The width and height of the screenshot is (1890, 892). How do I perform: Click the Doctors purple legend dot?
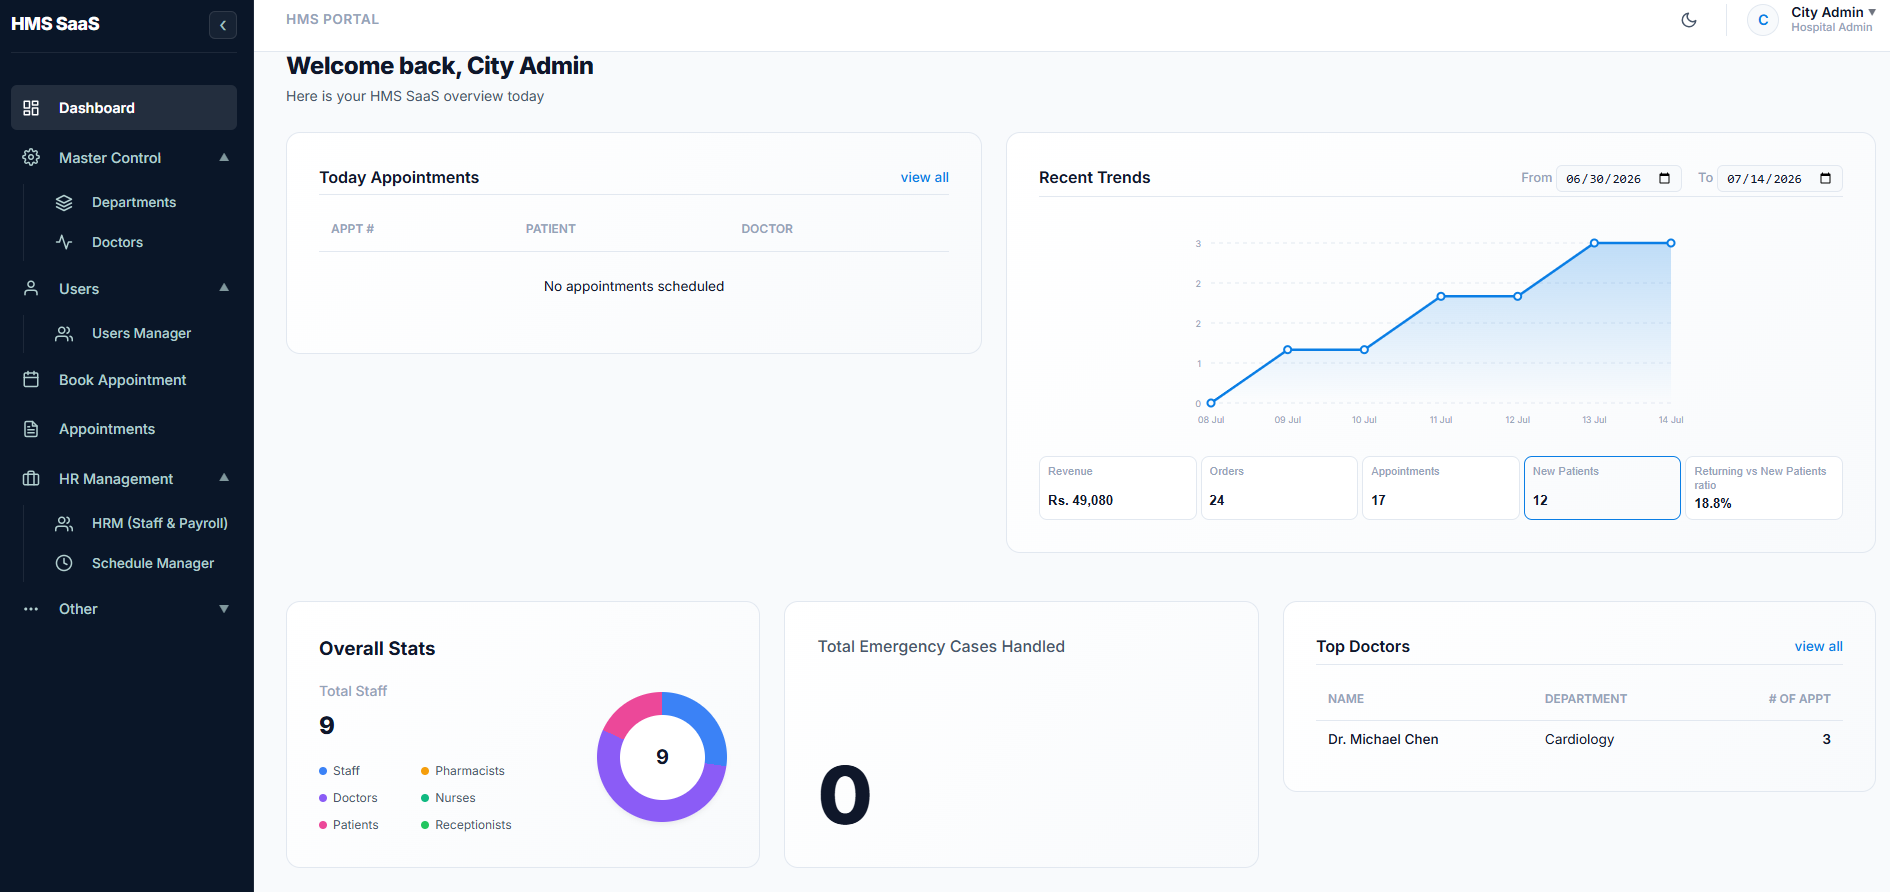(323, 798)
